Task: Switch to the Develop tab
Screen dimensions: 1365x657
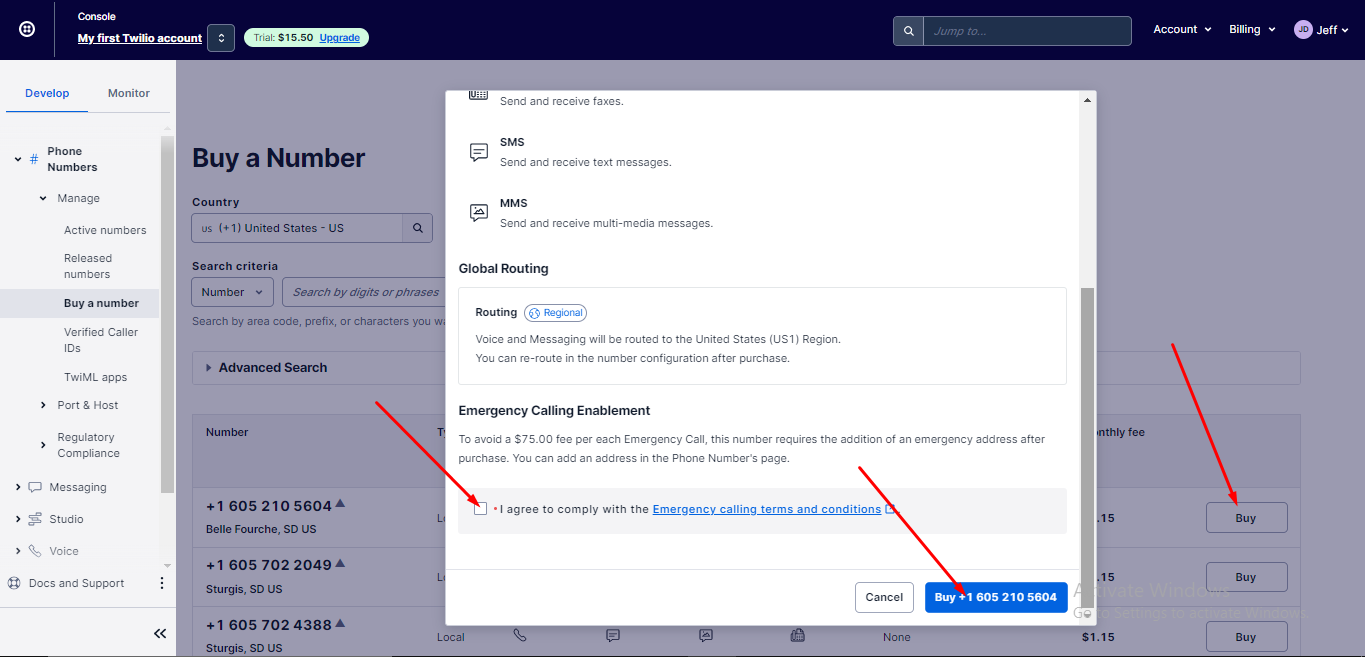Action: 47,93
